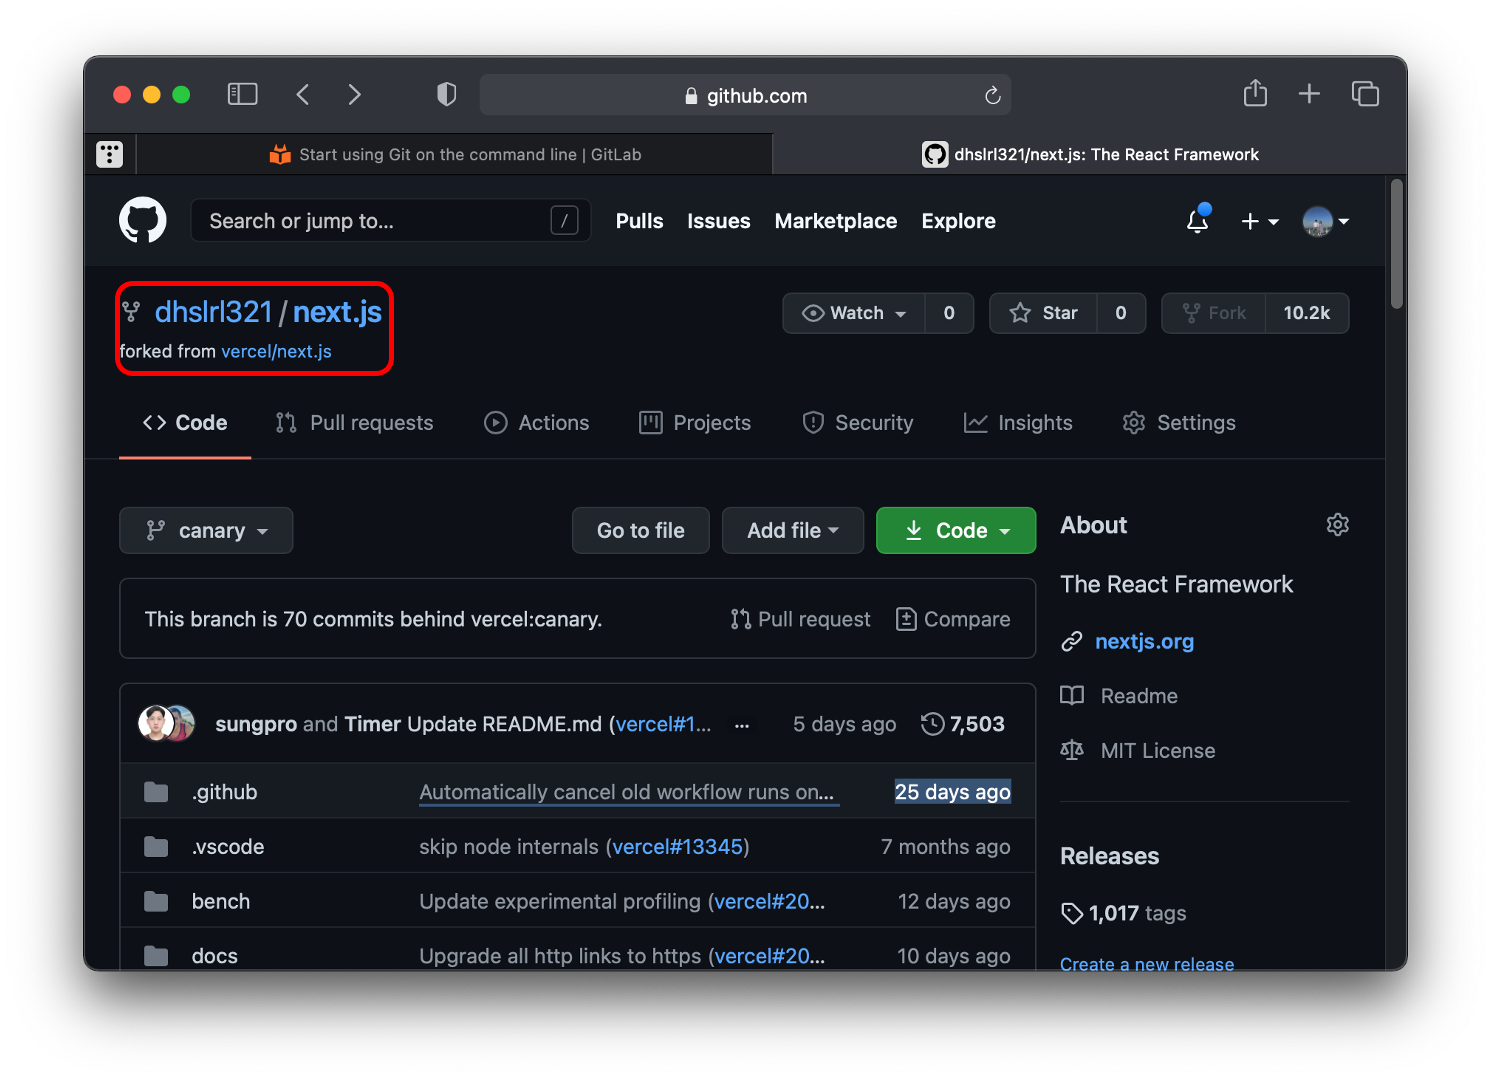The image size is (1490, 1080).
Task: Open the Pull requests tab
Action: point(354,423)
